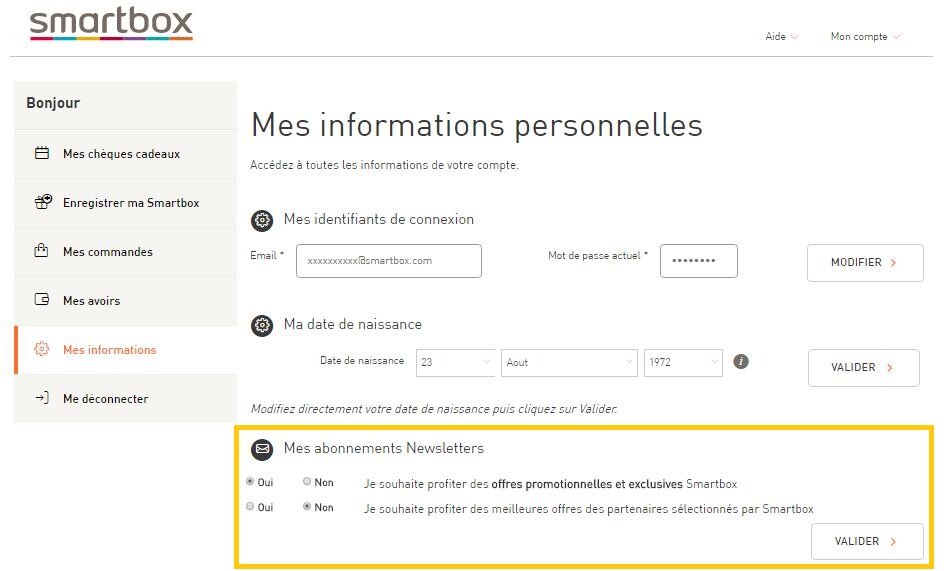Click the logout arrow icon
Viewport: 949px width, 571px height.
pyautogui.click(x=42, y=398)
